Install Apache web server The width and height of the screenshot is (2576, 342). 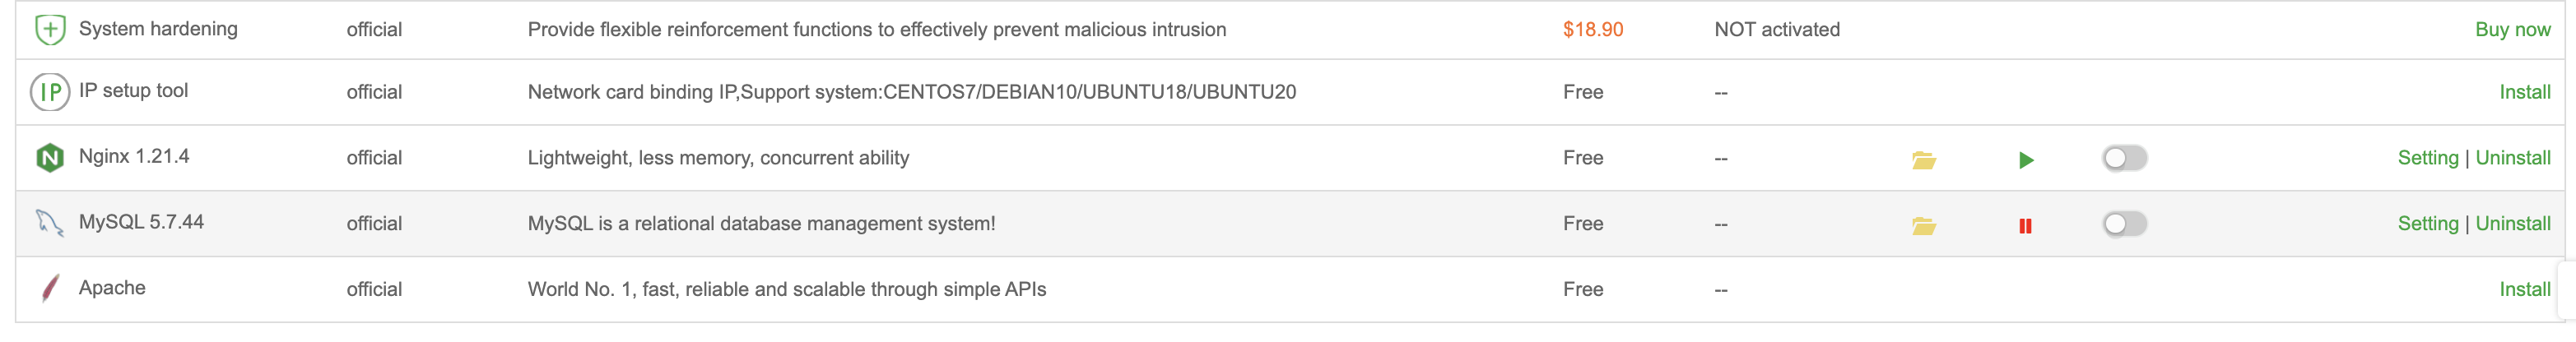(x=2524, y=289)
